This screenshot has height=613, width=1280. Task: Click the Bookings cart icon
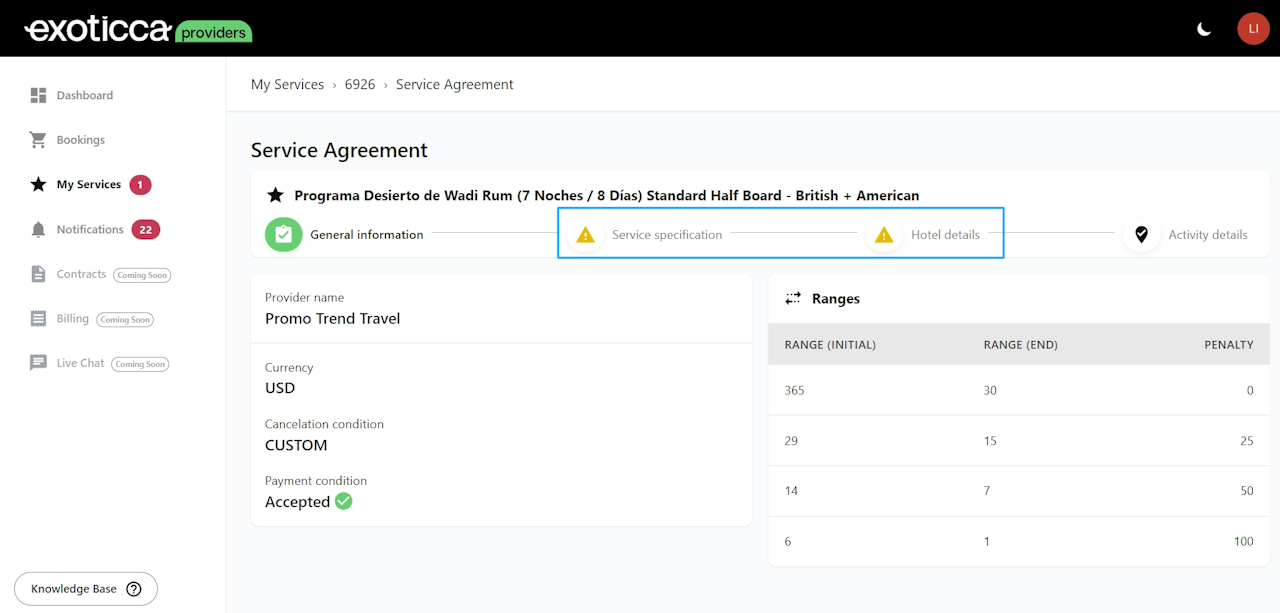coord(38,140)
